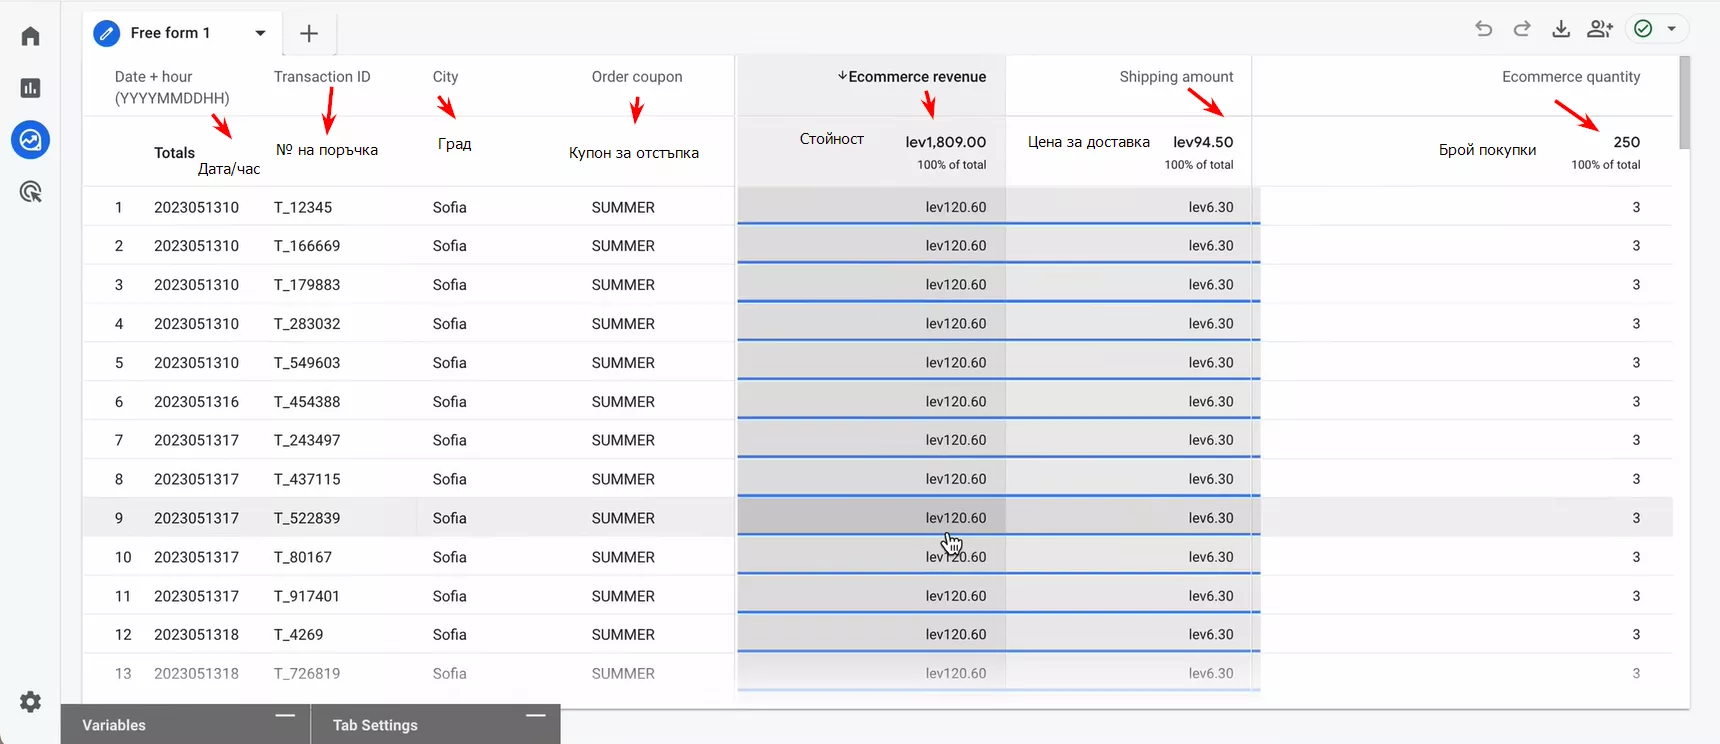Click the City column header
1720x744 pixels.
[445, 77]
